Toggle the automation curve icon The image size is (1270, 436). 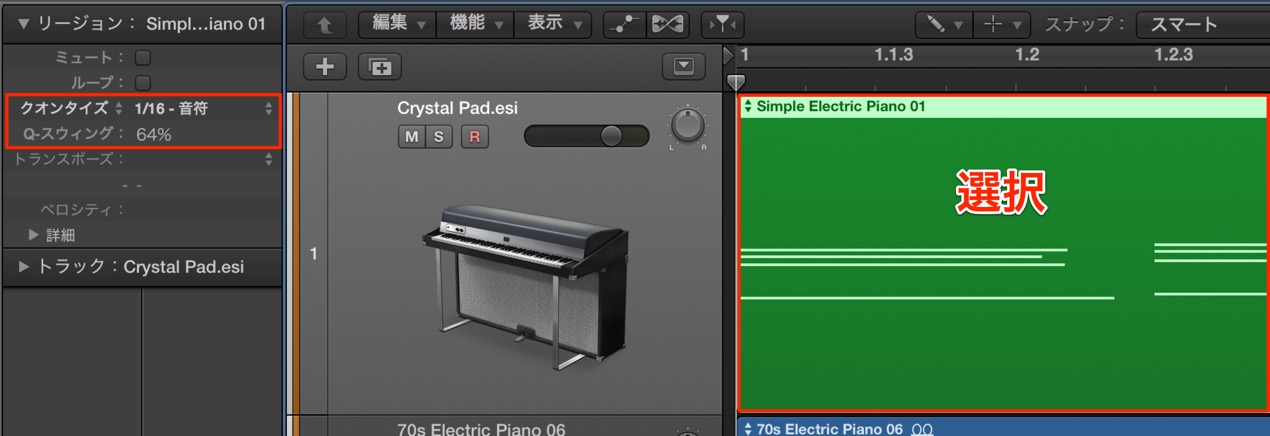click(623, 23)
